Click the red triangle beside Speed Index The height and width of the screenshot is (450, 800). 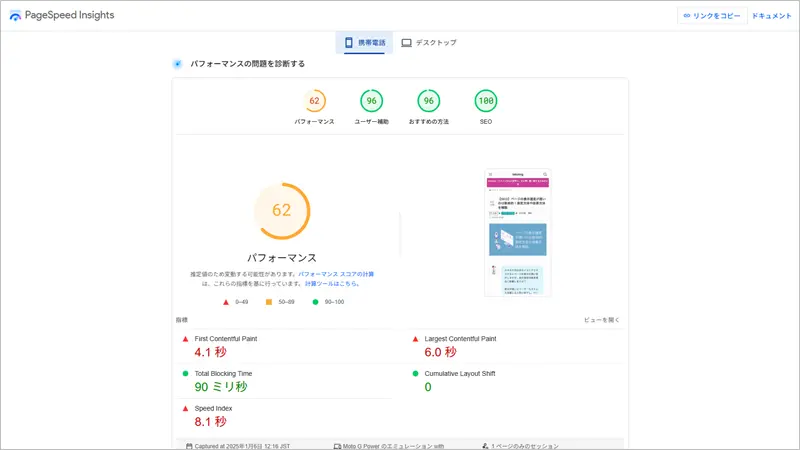[185, 408]
